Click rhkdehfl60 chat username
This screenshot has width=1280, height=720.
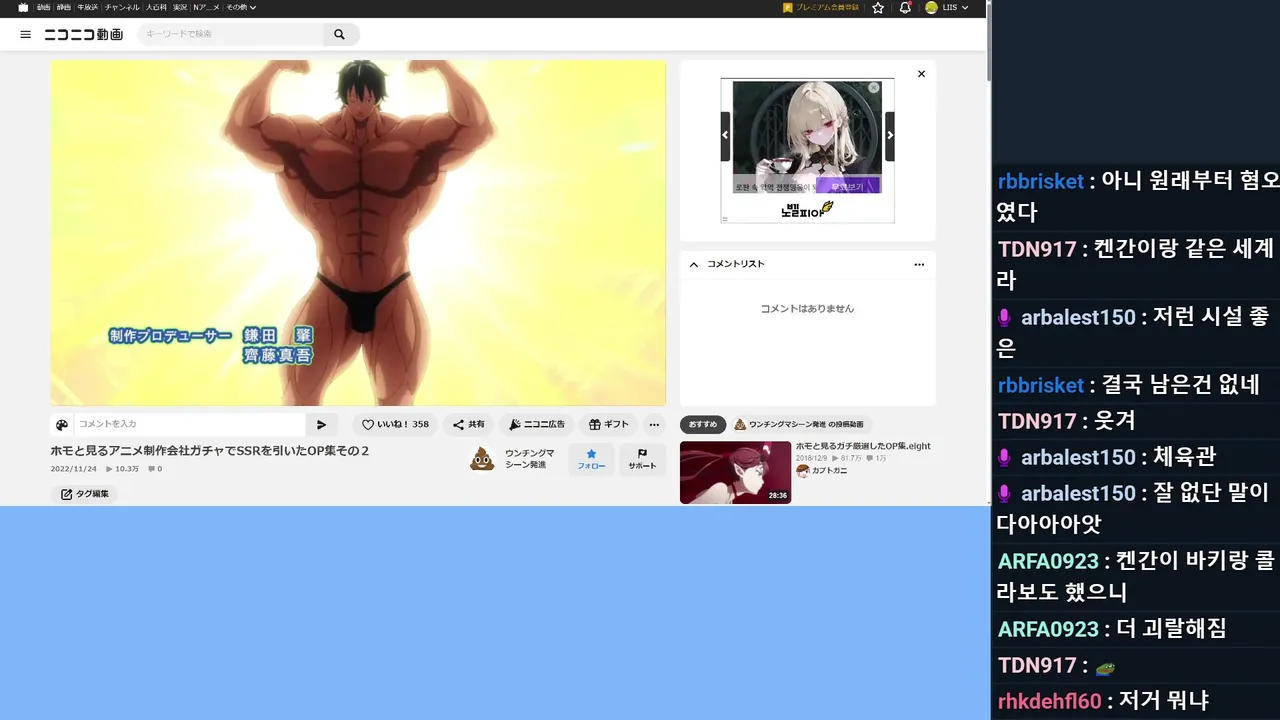click(1049, 701)
